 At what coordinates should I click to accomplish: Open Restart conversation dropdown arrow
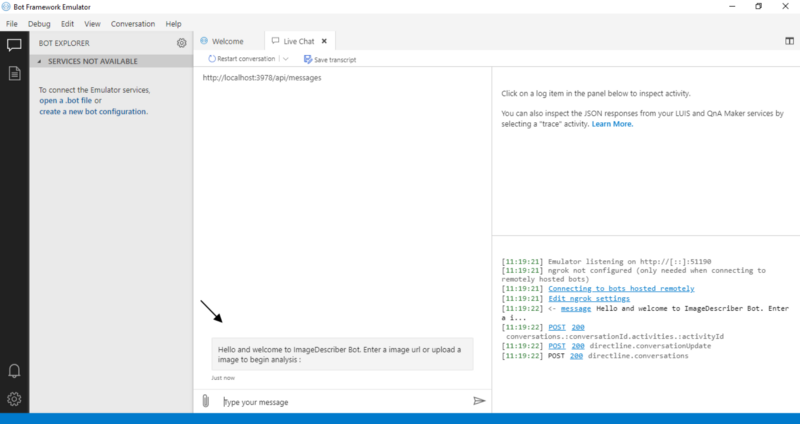(286, 59)
